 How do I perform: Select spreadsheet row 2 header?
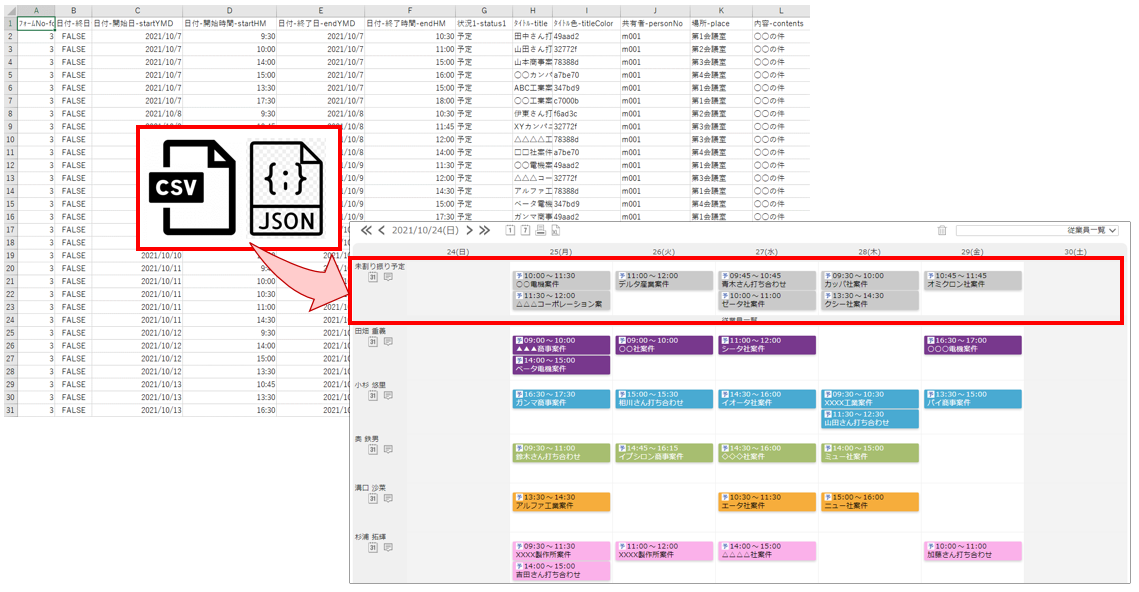click(10, 36)
